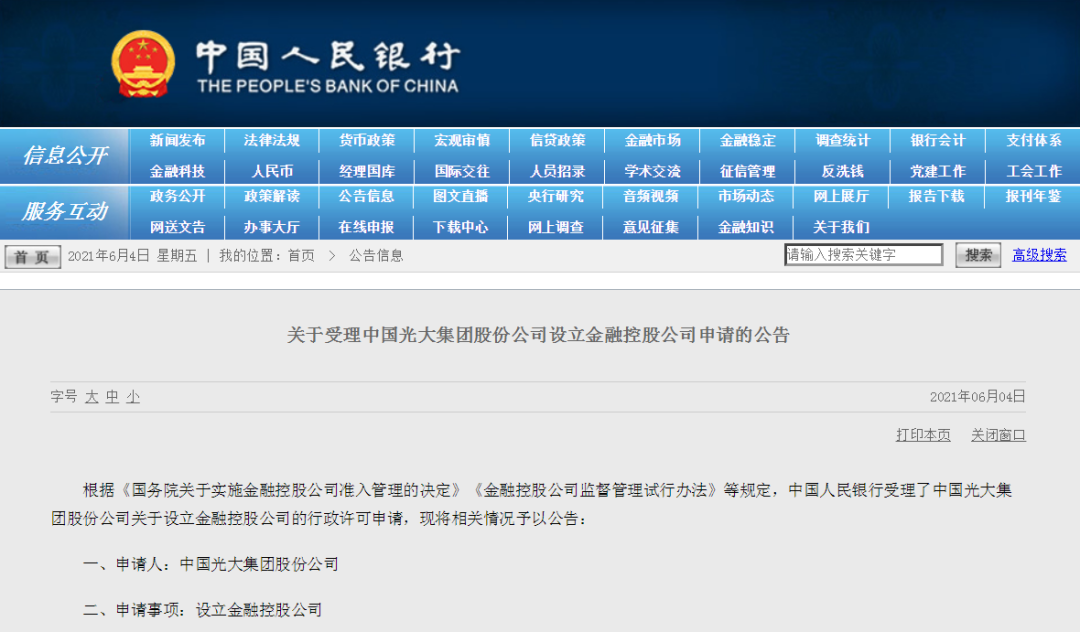
Task: Set font size to 大
Action: [x=92, y=397]
